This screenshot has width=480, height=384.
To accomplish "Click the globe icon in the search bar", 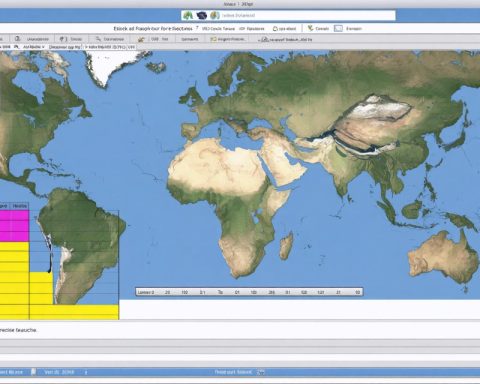I will pos(215,15).
